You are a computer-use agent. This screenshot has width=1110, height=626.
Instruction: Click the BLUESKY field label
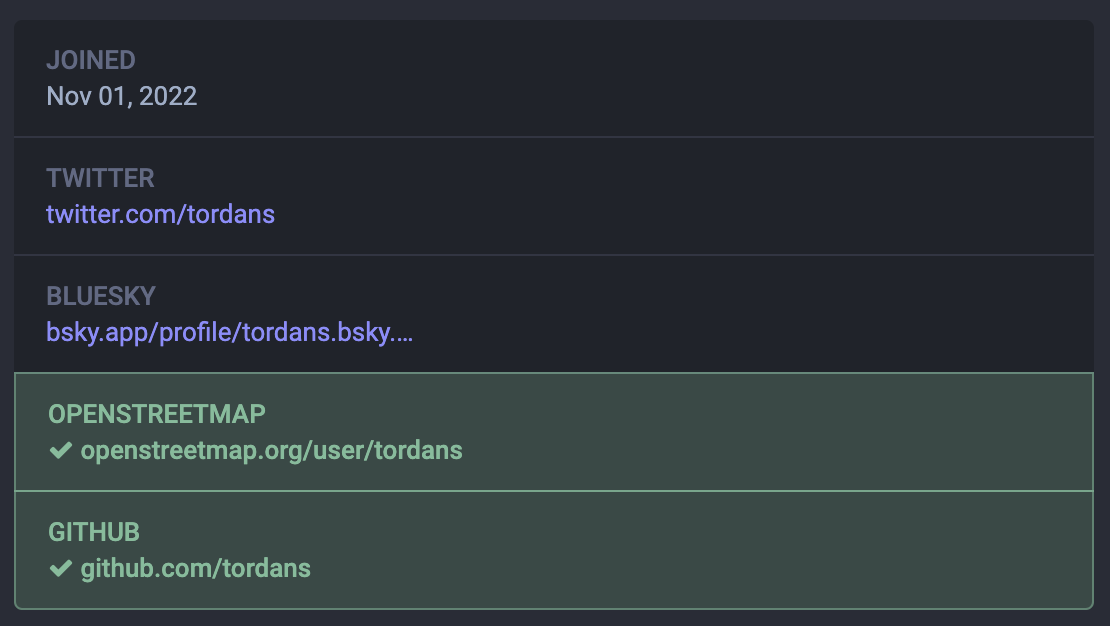coord(101,296)
